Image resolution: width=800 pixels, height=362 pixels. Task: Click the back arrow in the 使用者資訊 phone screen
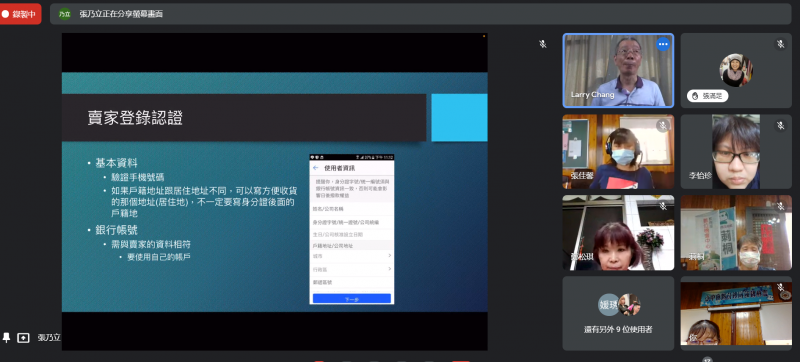point(315,168)
